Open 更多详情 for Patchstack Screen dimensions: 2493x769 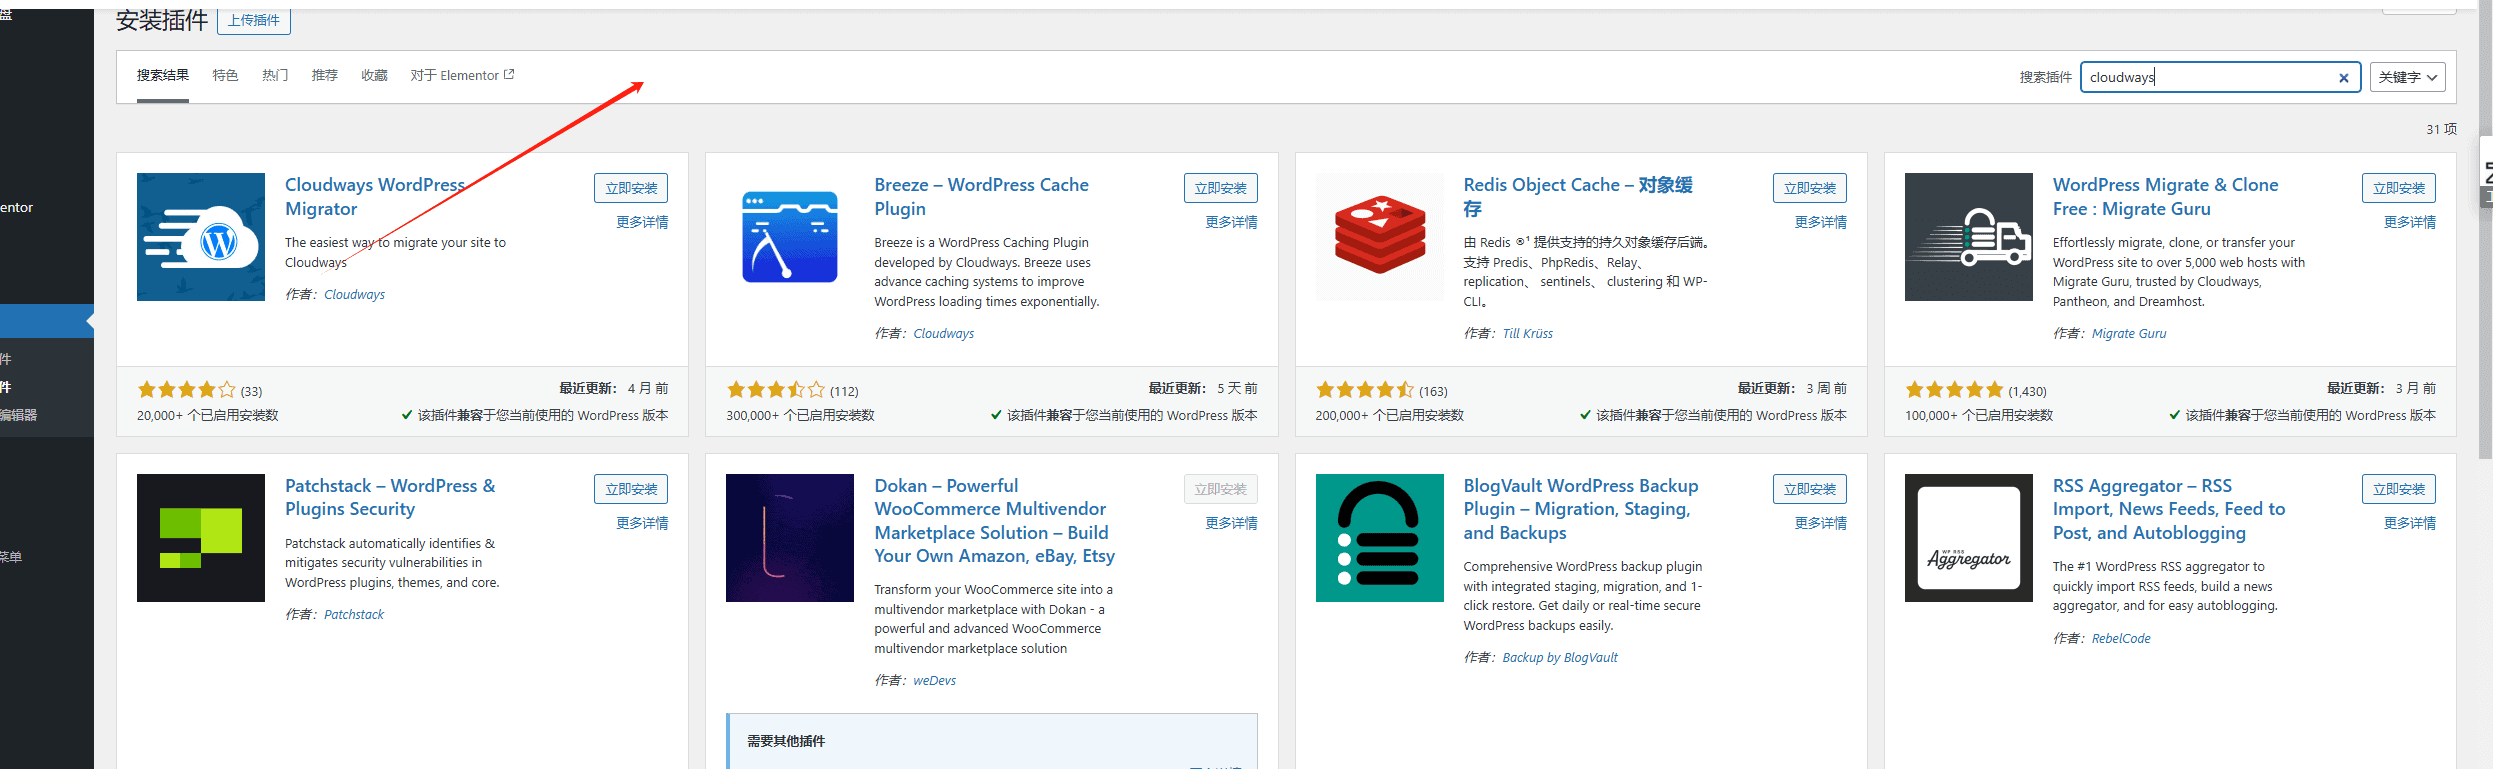click(642, 523)
